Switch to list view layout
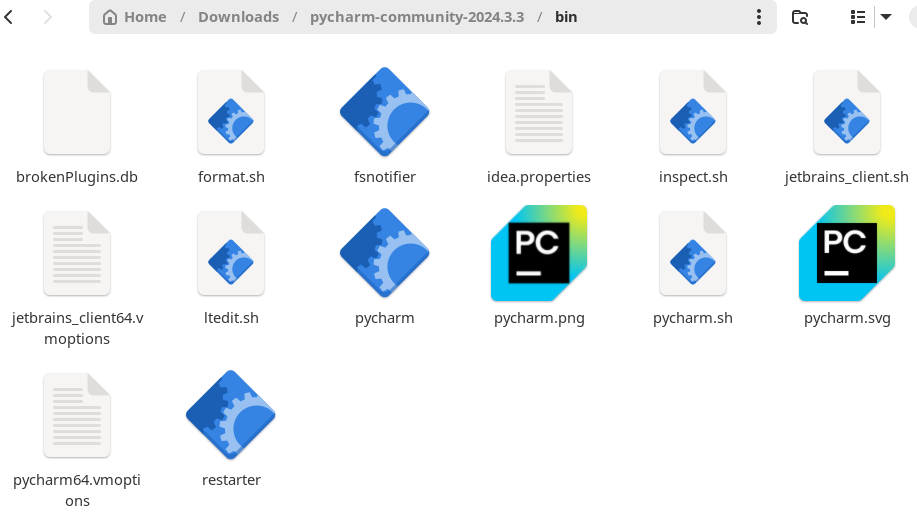The height and width of the screenshot is (523, 917). [858, 17]
